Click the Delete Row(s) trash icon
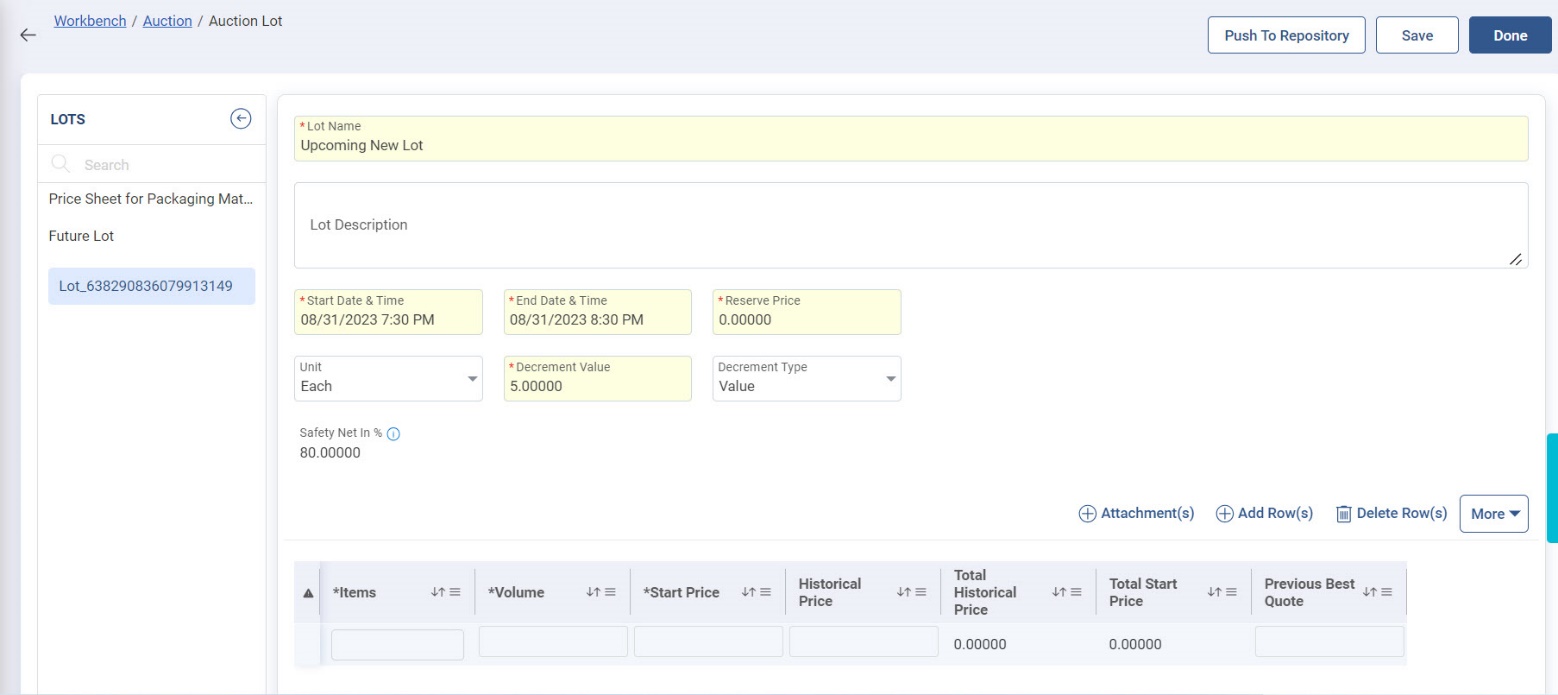Screen dimensions: 1558x695 coord(1344,514)
